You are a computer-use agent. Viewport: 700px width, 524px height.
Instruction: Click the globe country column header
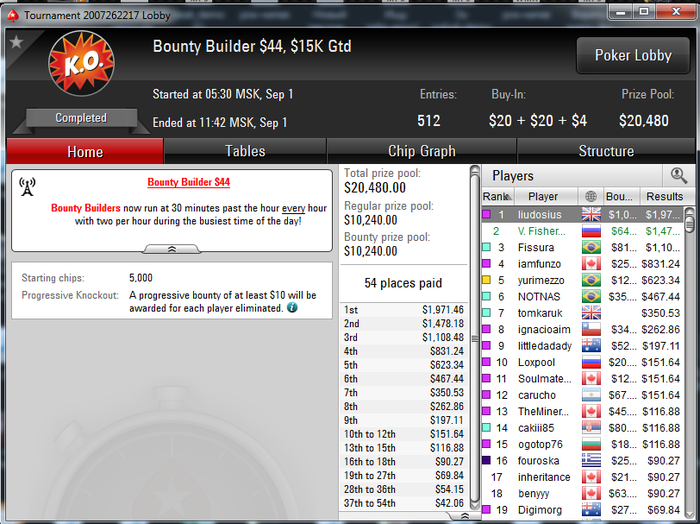[x=591, y=196]
